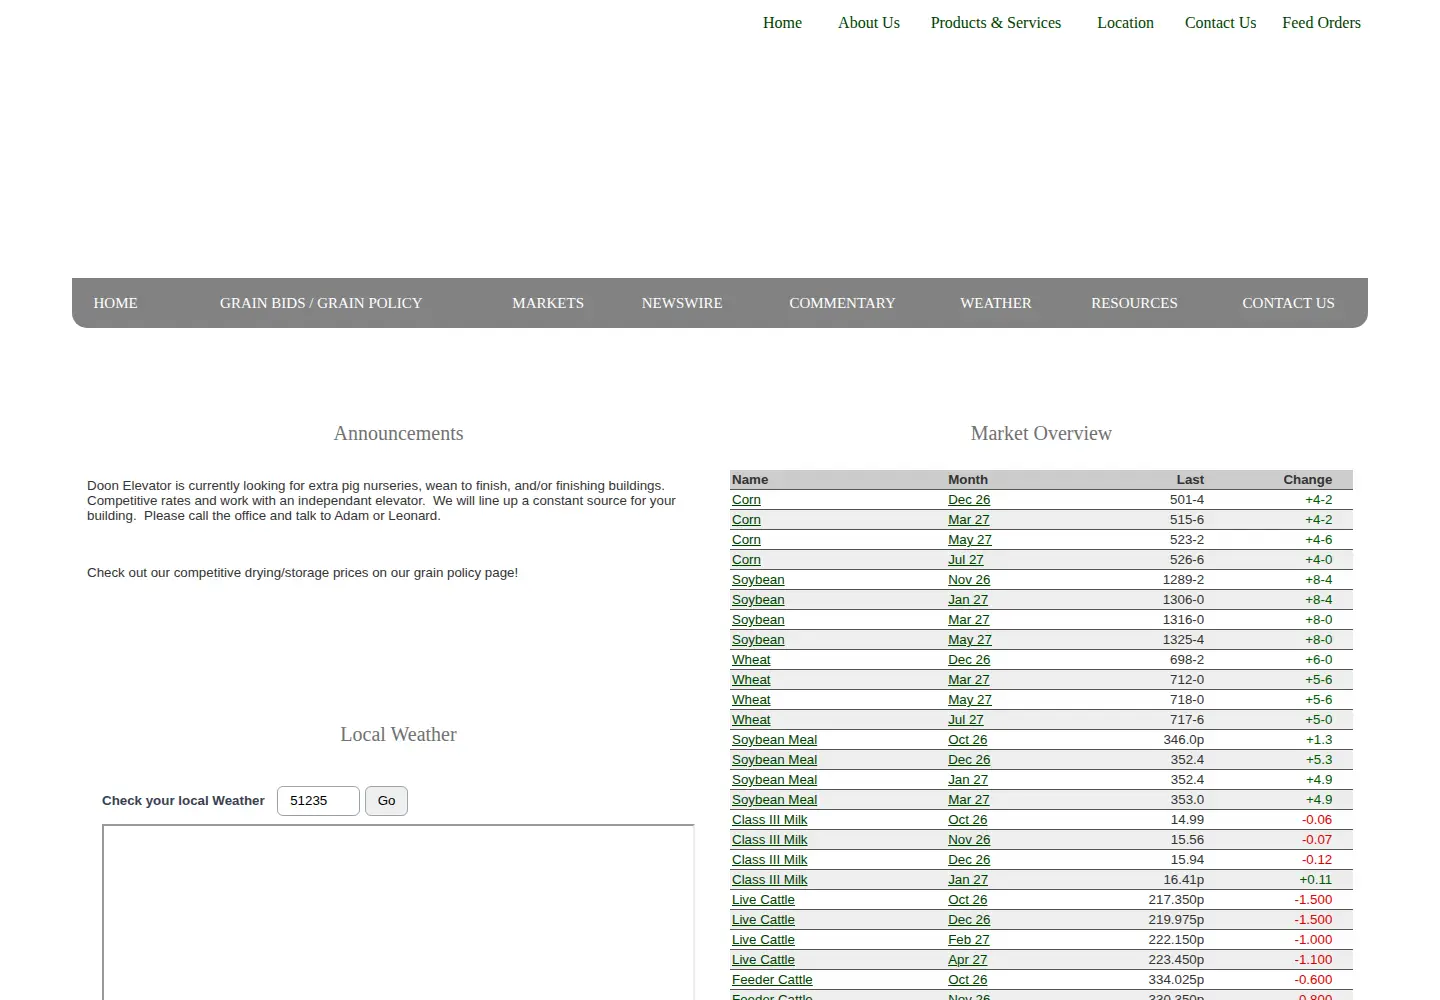Open the Soybean link priced 1316-0
Image resolution: width=1440 pixels, height=1000 pixels.
(758, 620)
